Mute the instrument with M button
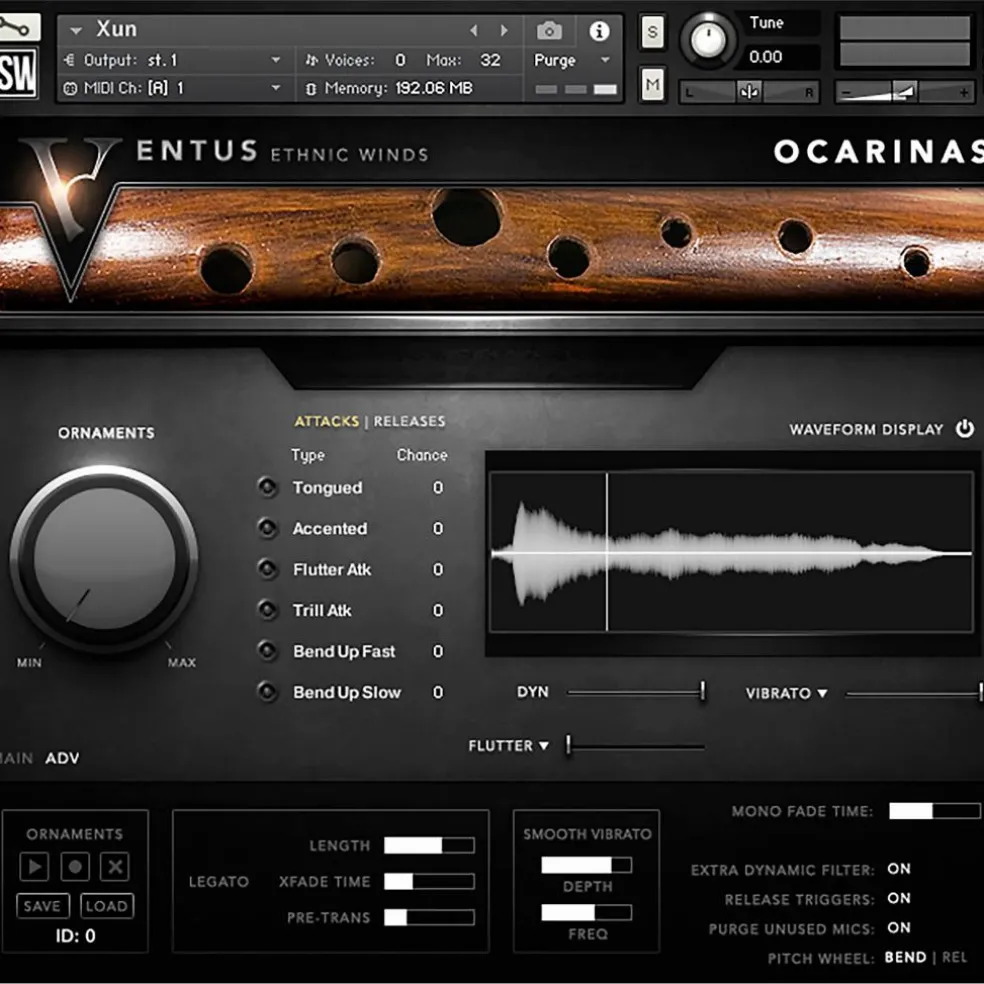 coord(653,84)
